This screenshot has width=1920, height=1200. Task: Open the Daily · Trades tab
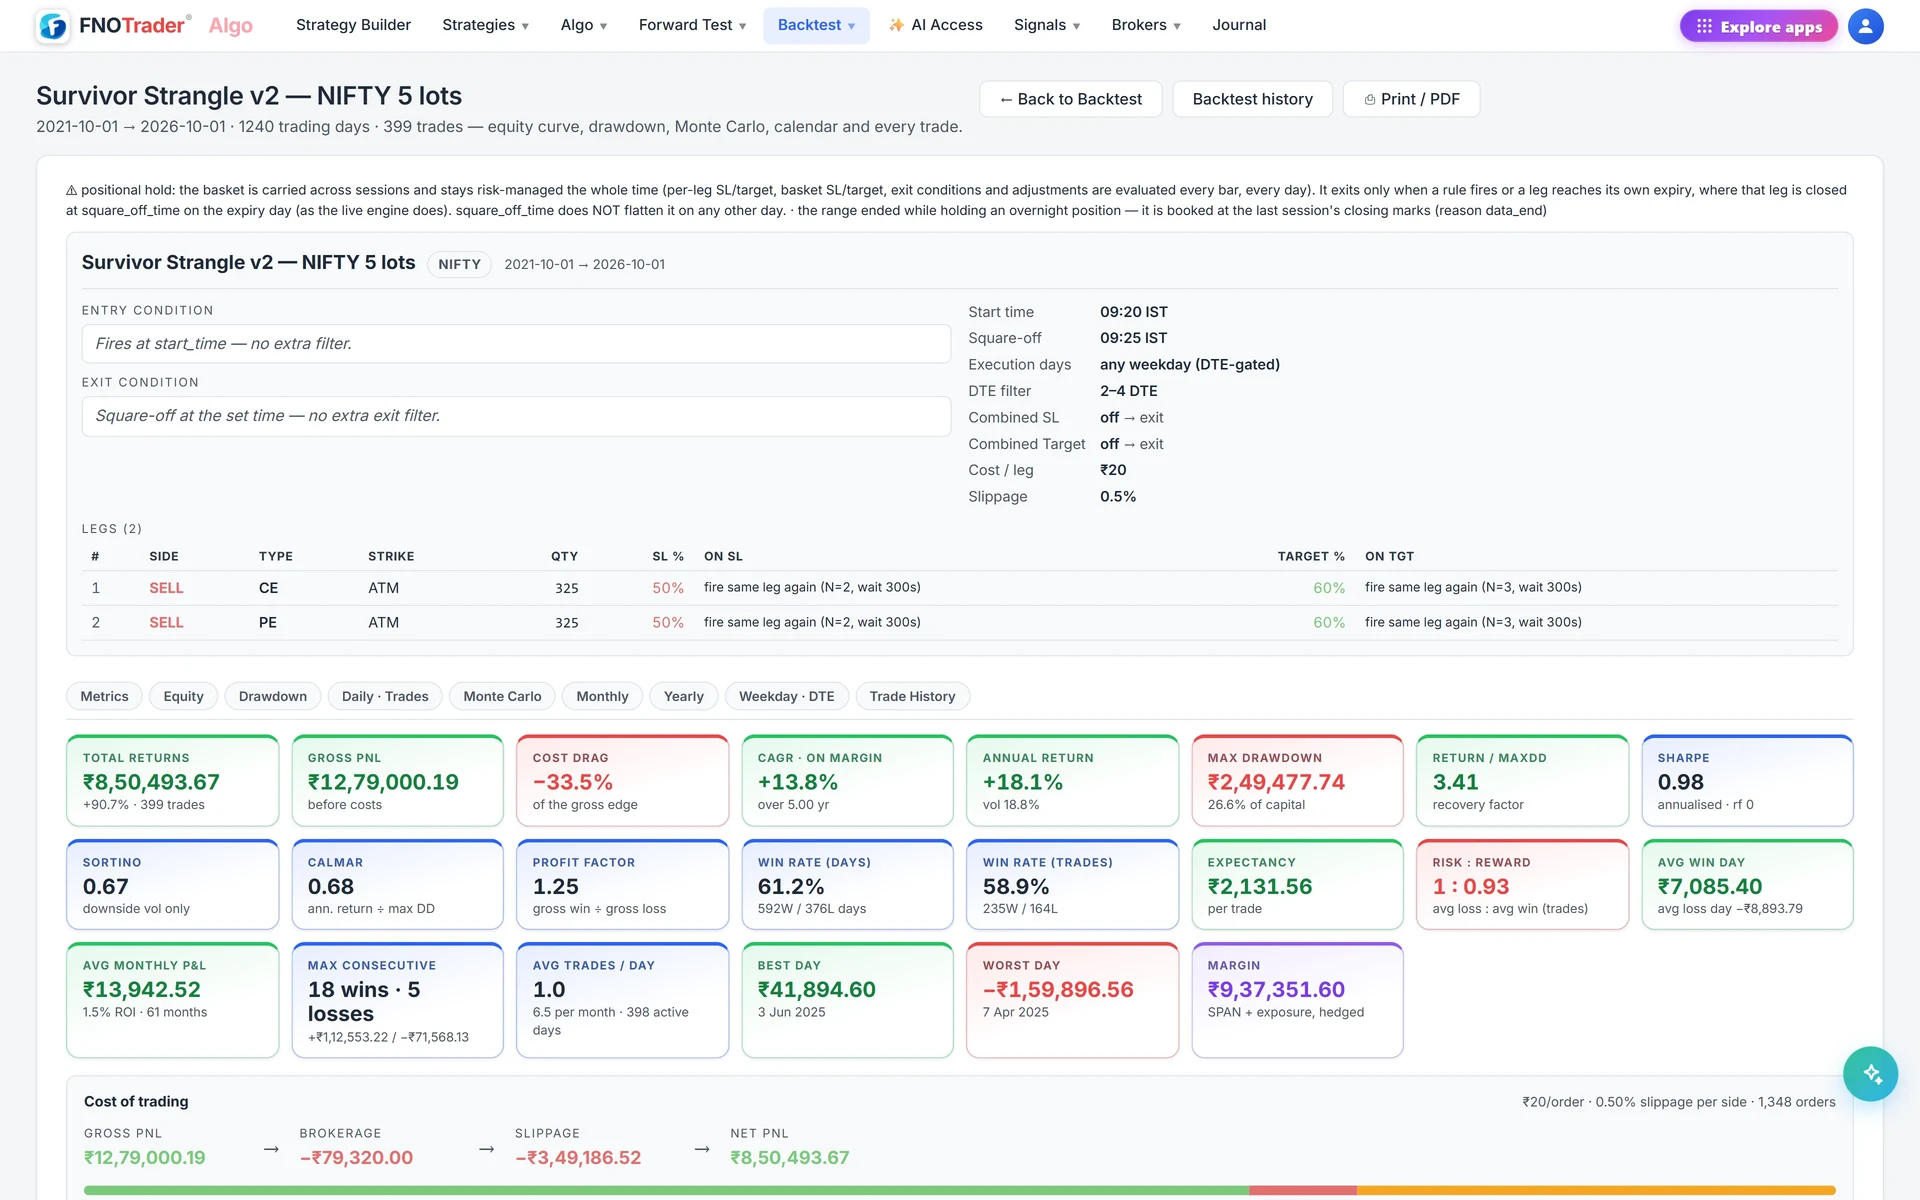pos(385,696)
